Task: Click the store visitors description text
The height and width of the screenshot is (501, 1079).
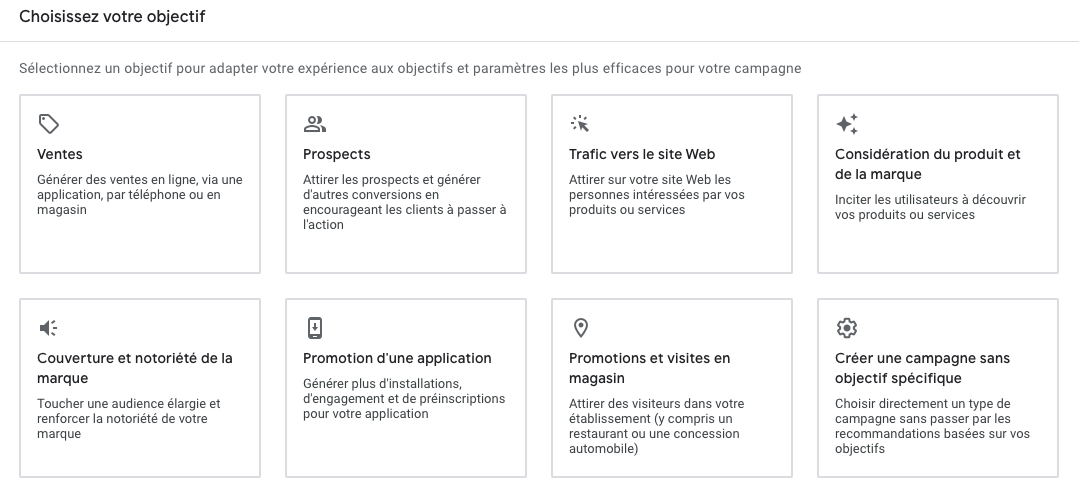Action: pyautogui.click(x=655, y=426)
